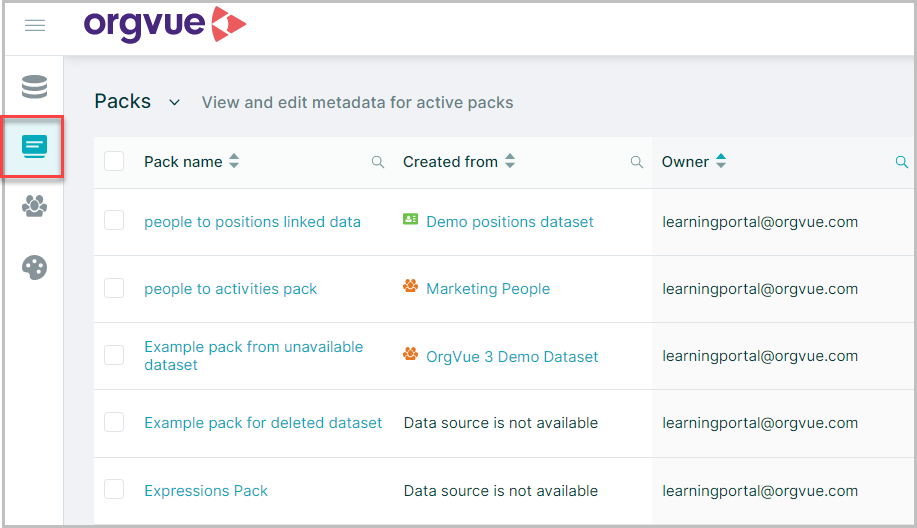Viewport: 917px width, 528px height.
Task: Click Data source is not available in deleted dataset row
Action: [x=501, y=423]
